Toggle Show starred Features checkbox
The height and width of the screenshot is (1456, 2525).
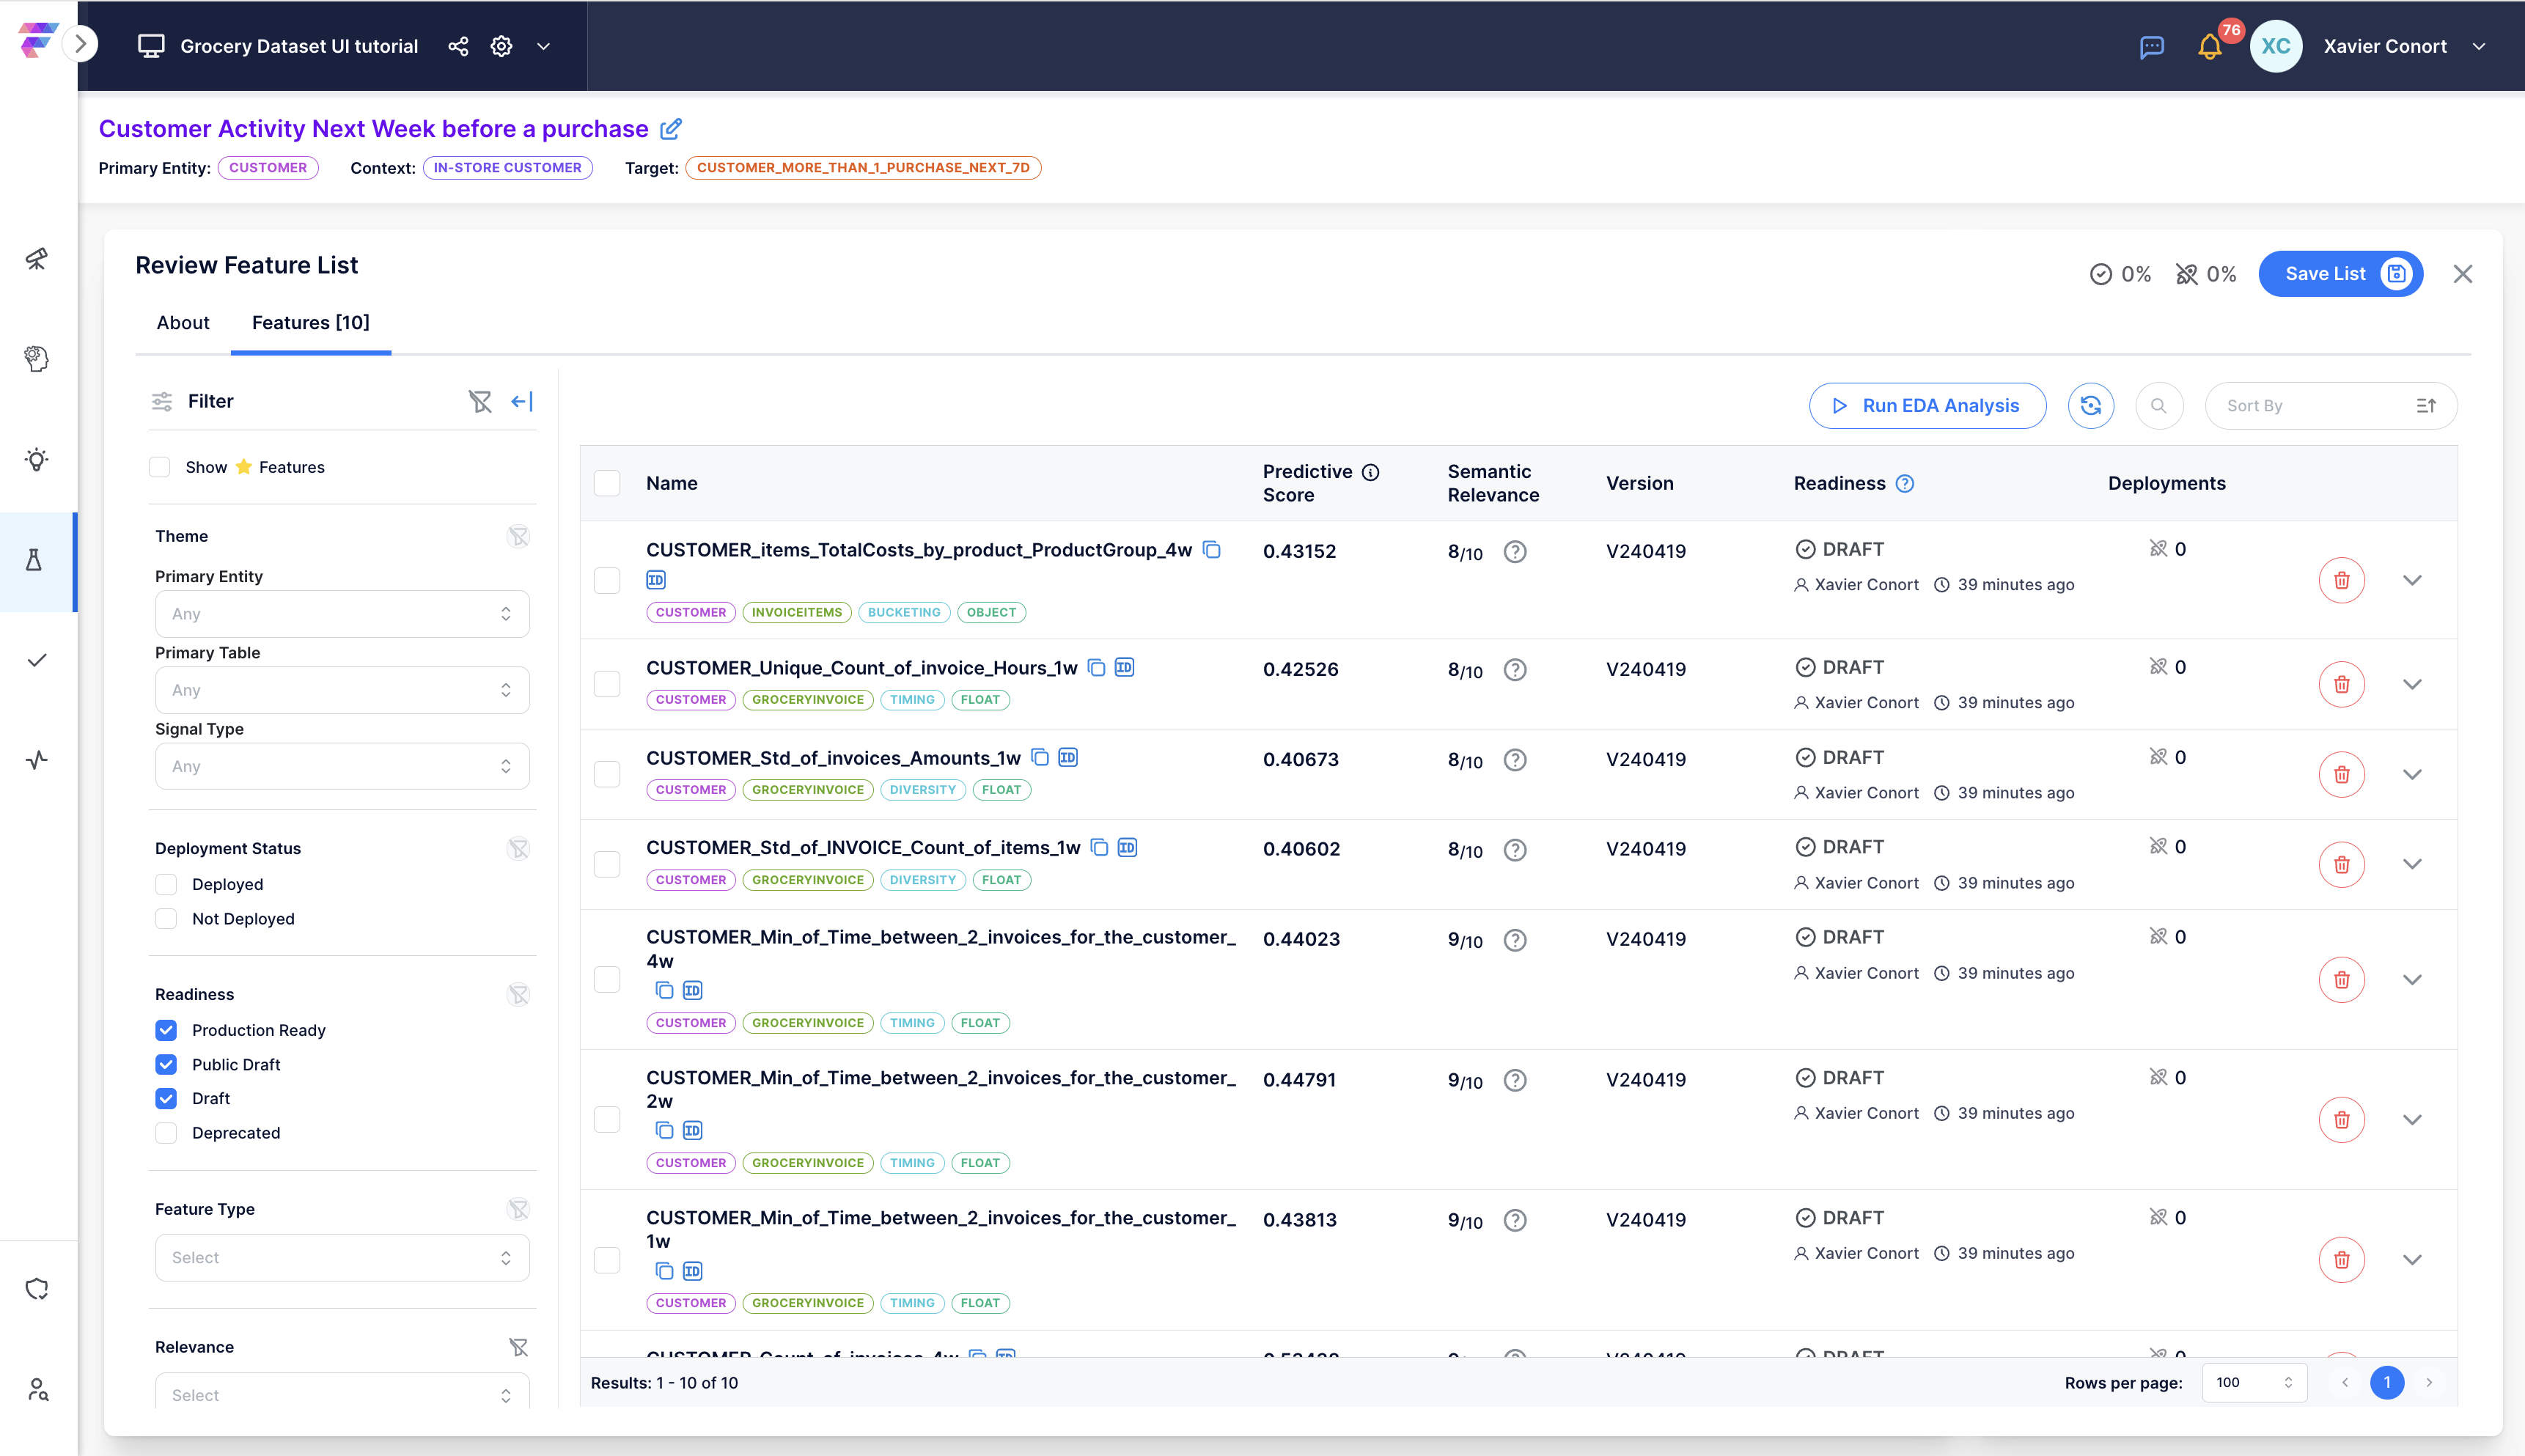tap(160, 467)
